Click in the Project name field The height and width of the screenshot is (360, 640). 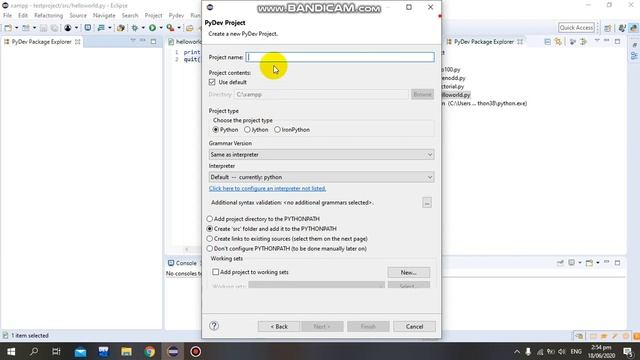(x=340, y=57)
